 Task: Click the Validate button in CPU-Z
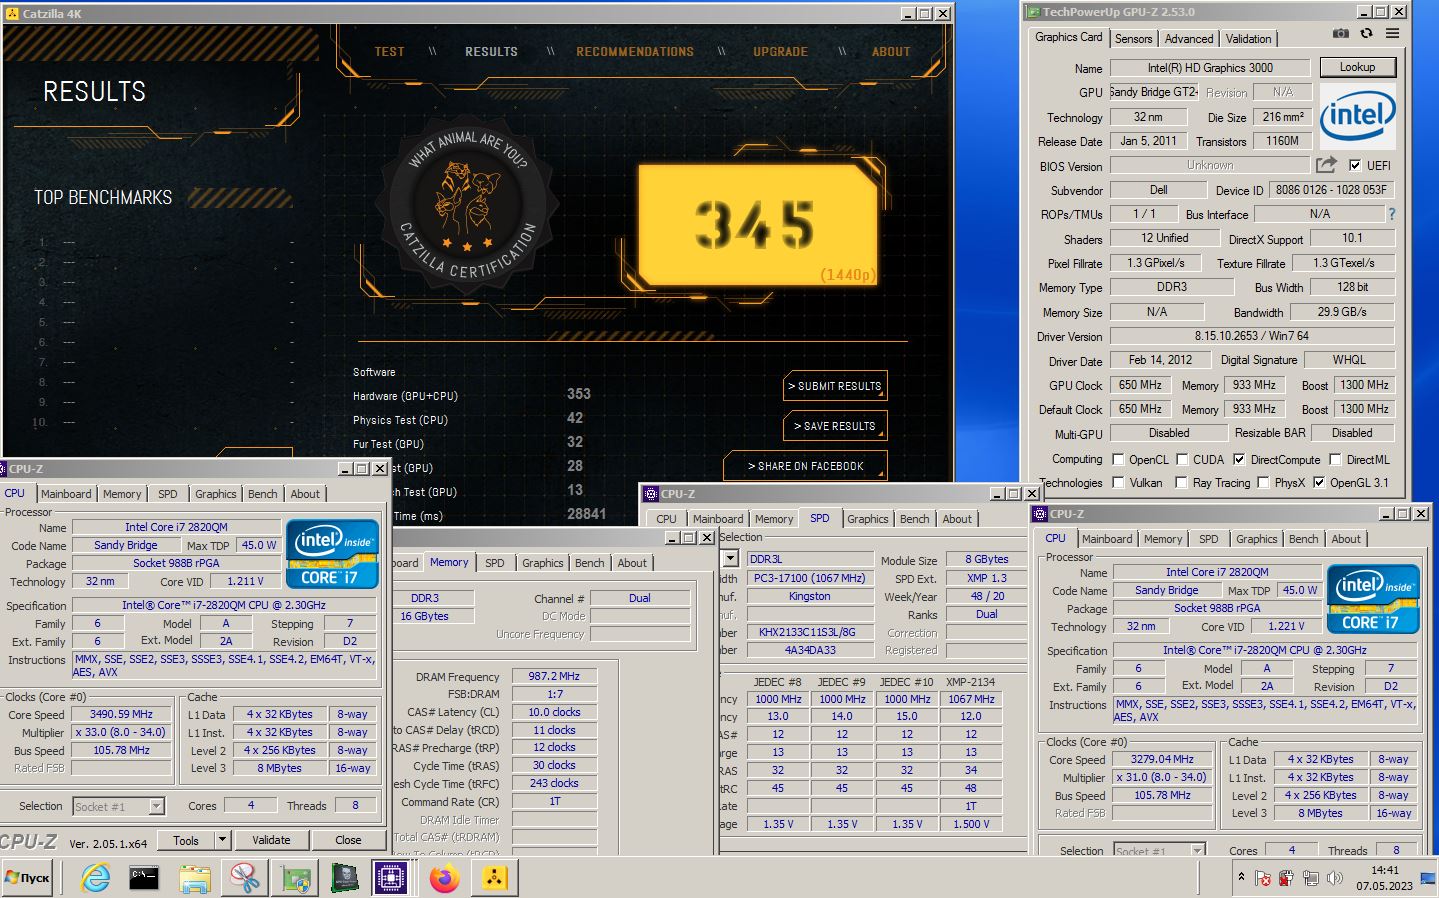(x=271, y=840)
